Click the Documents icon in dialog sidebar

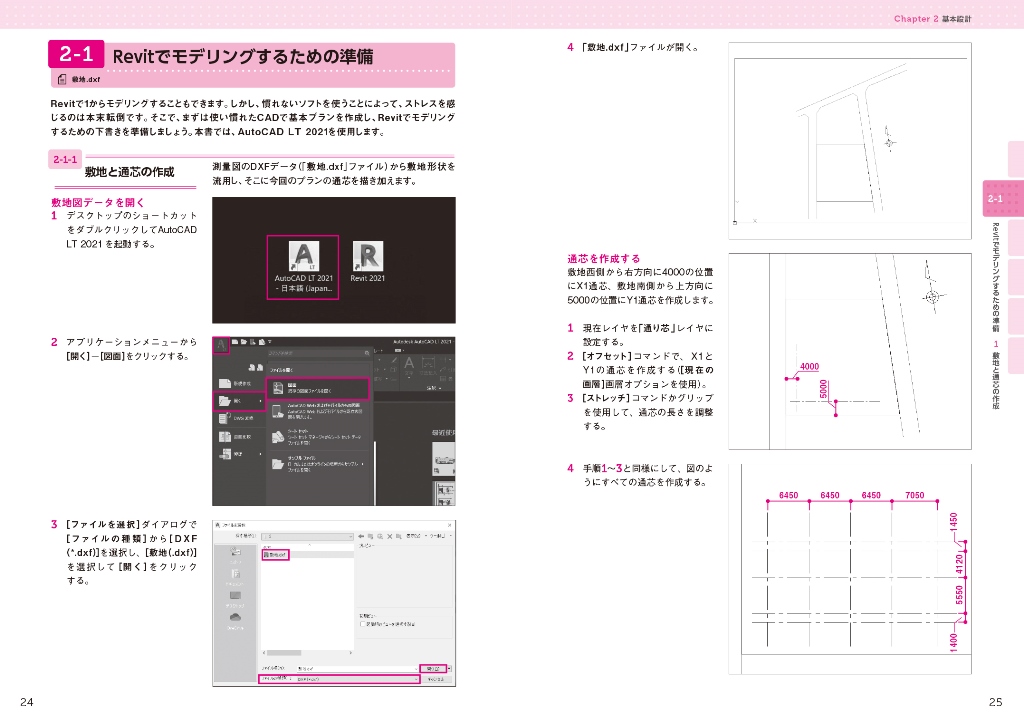pos(235,573)
